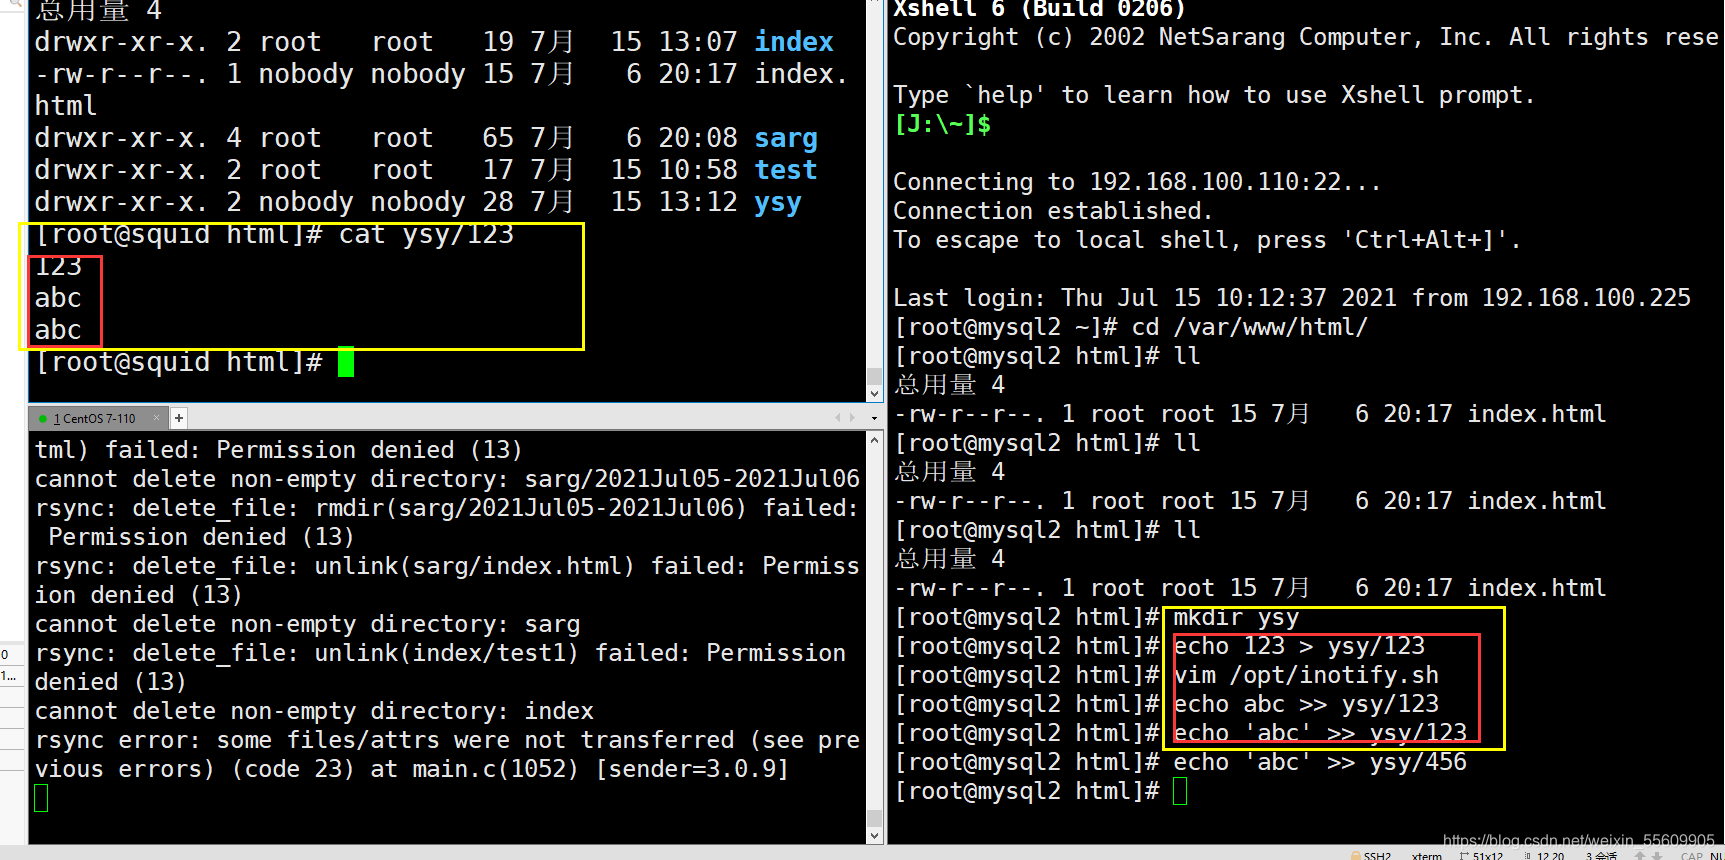This screenshot has height=860, width=1725.
Task: Click the 'Connection established.' line
Action: 1053,211
